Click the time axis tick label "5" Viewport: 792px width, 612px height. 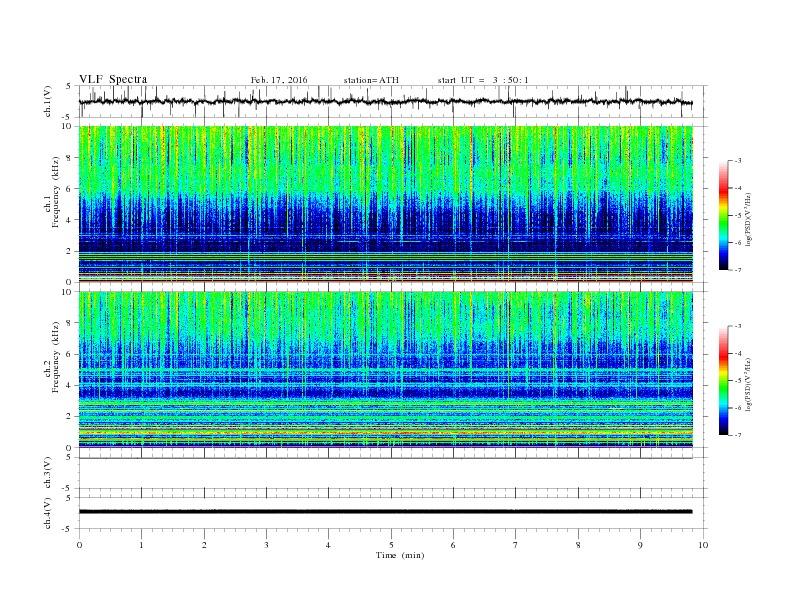[391, 545]
